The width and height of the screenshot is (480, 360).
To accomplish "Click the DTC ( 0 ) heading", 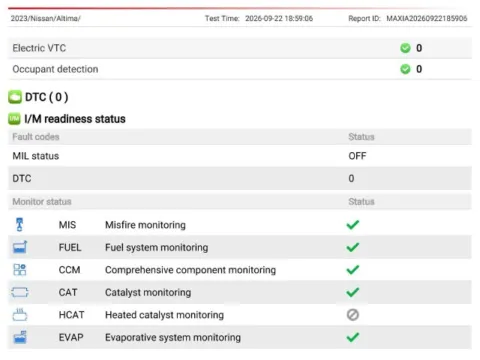I will pyautogui.click(x=47, y=97).
